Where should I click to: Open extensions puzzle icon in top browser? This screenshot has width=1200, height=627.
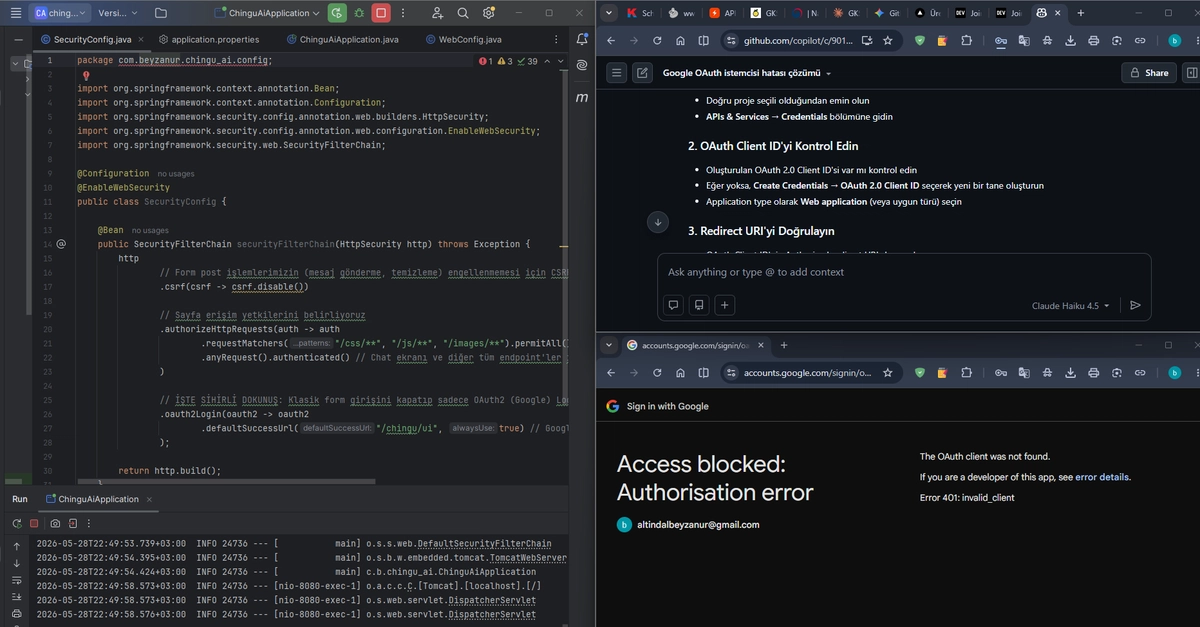pos(967,41)
